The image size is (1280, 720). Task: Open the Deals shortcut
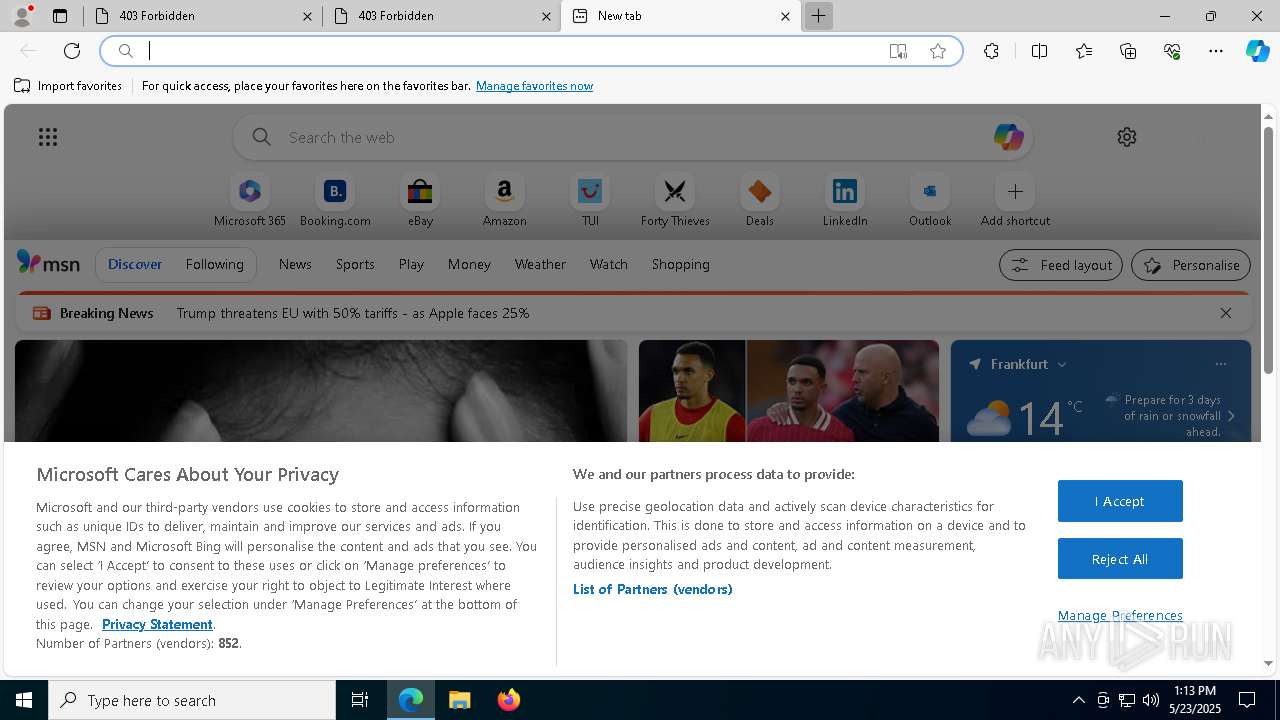(760, 200)
